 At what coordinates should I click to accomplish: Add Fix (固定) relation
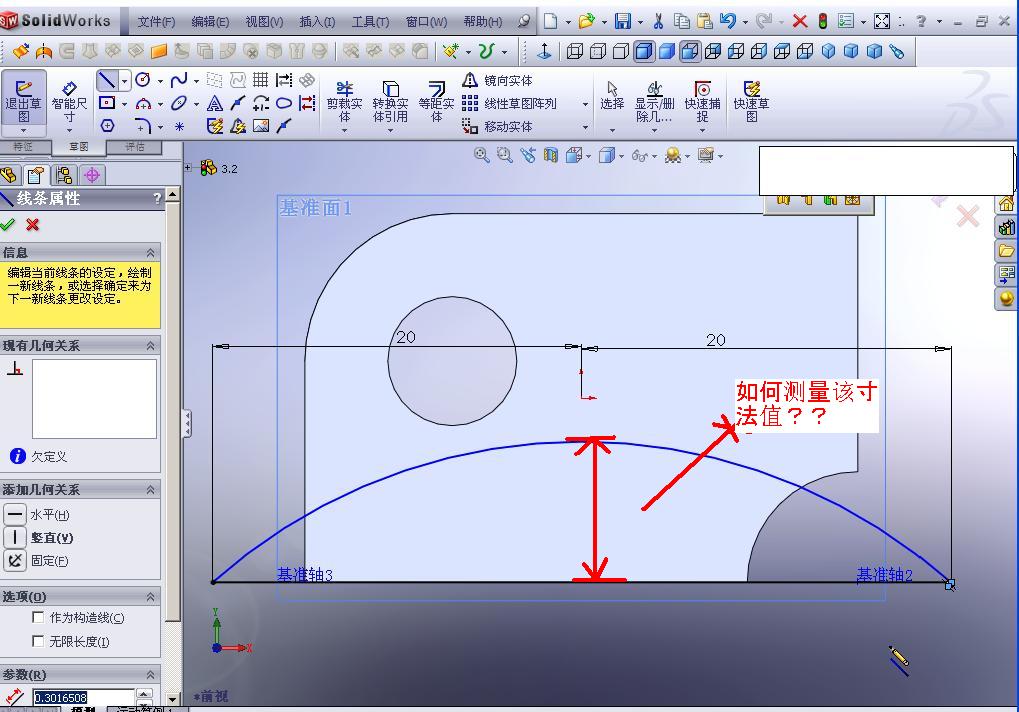(15, 560)
